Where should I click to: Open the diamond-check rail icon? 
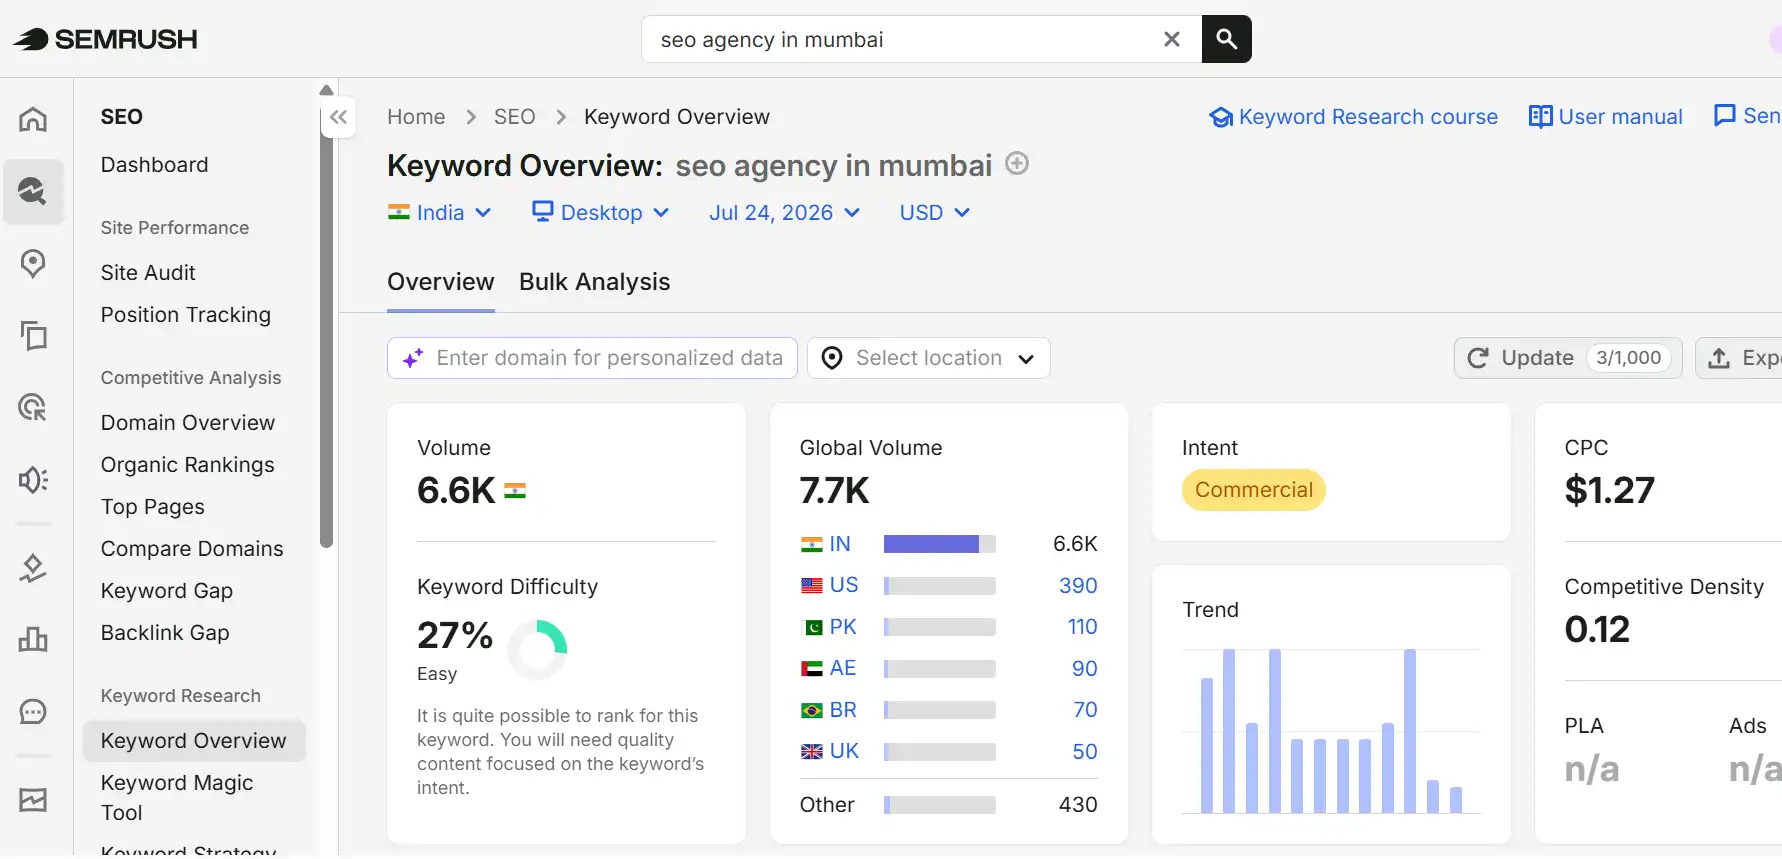33,568
